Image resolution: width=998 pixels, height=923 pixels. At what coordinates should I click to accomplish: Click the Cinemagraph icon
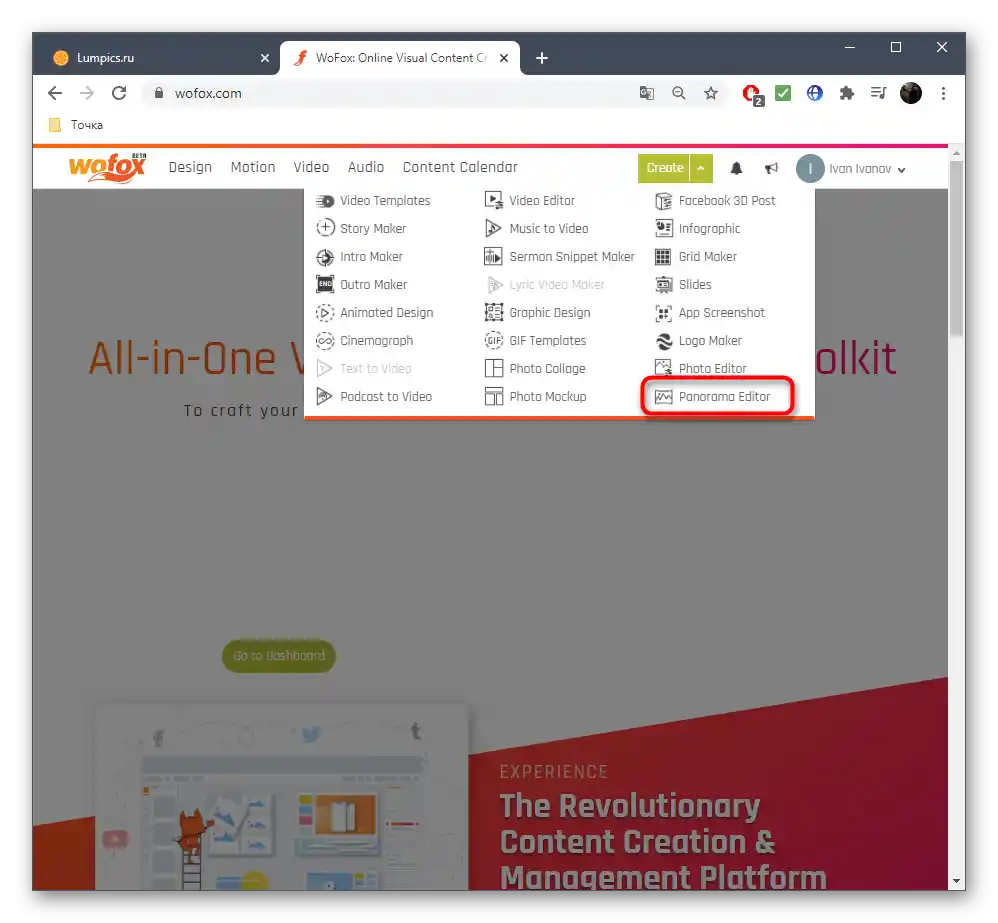click(x=325, y=341)
